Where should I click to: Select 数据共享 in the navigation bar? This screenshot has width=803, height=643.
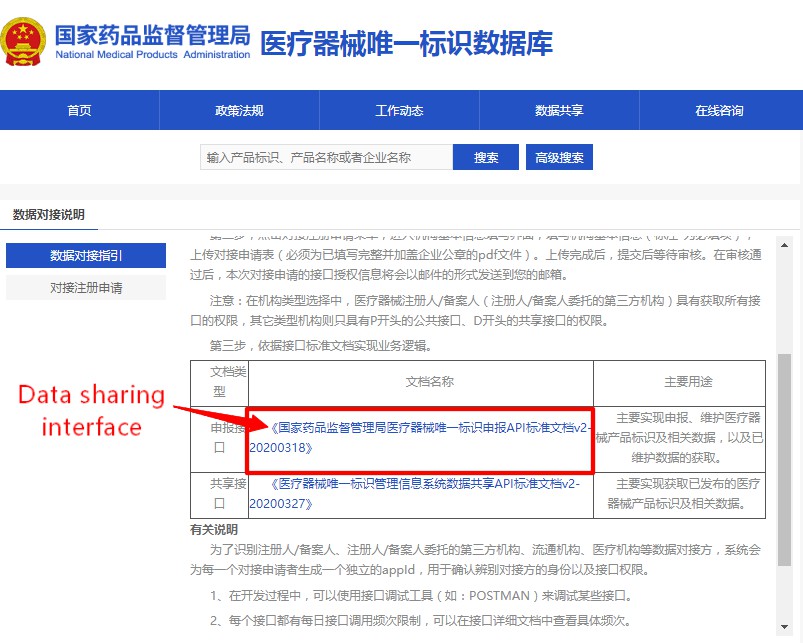point(559,111)
